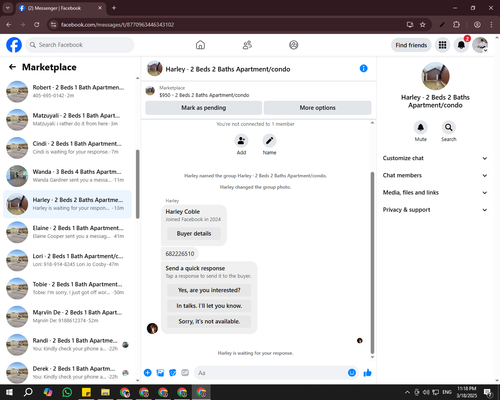
Task: Open Buyer details
Action: [194, 234]
